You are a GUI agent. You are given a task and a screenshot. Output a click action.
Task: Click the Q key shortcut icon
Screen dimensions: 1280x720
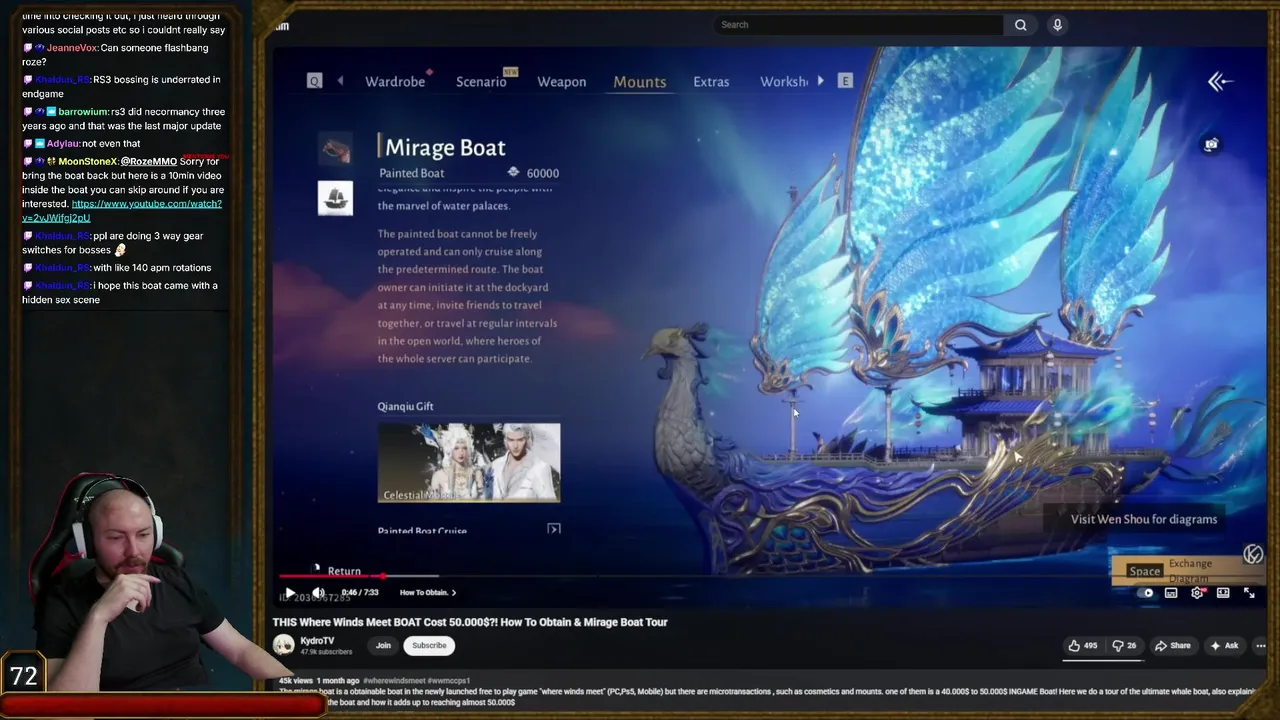pos(315,81)
